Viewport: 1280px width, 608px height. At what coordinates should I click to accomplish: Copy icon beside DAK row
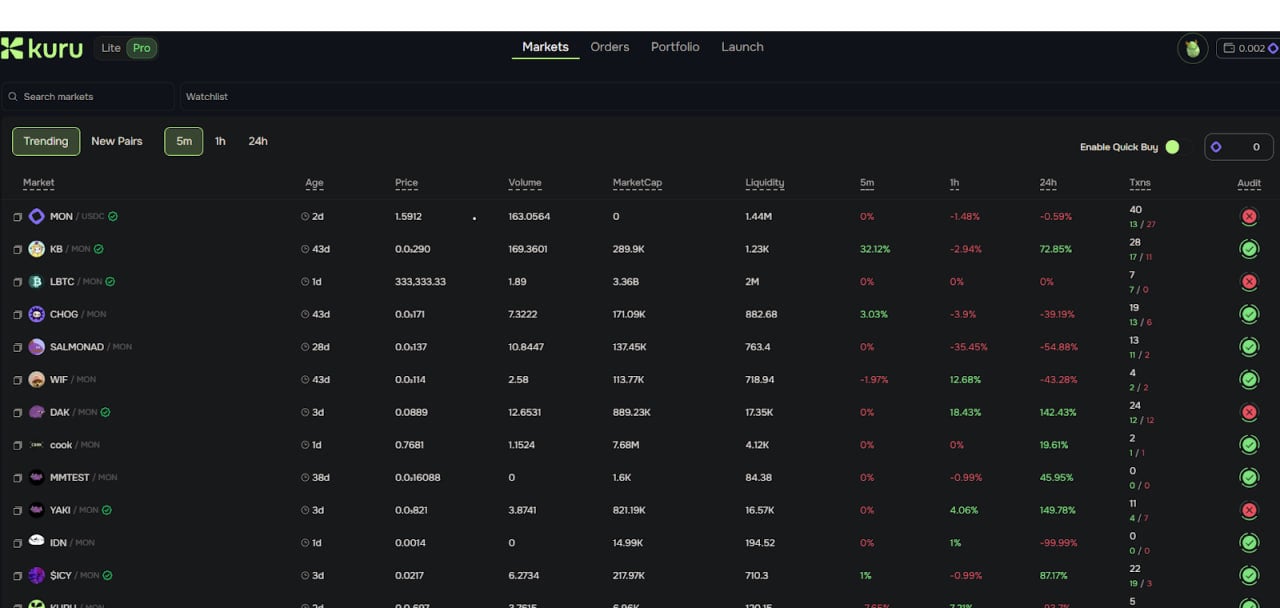17,413
